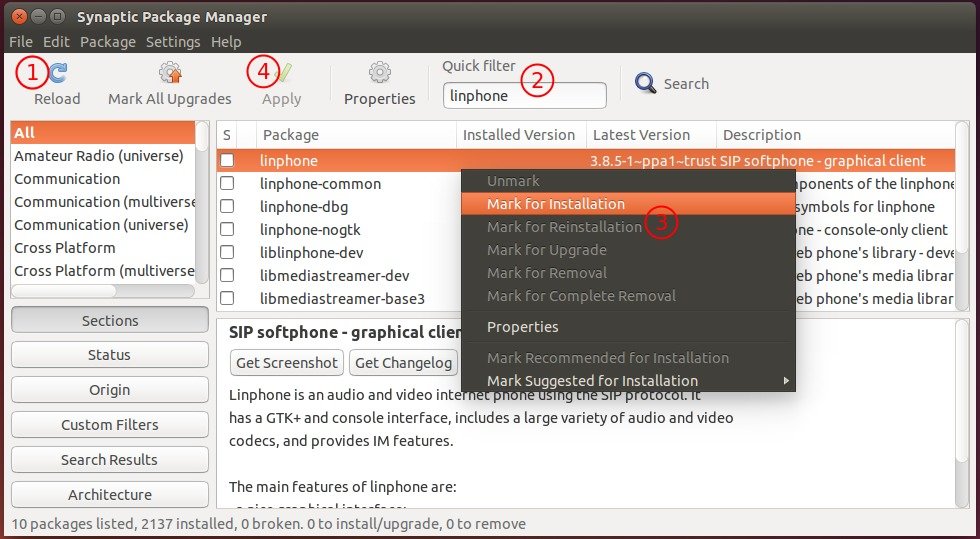Viewport: 980px width, 539px height.
Task: Open the Help menu
Action: [226, 42]
